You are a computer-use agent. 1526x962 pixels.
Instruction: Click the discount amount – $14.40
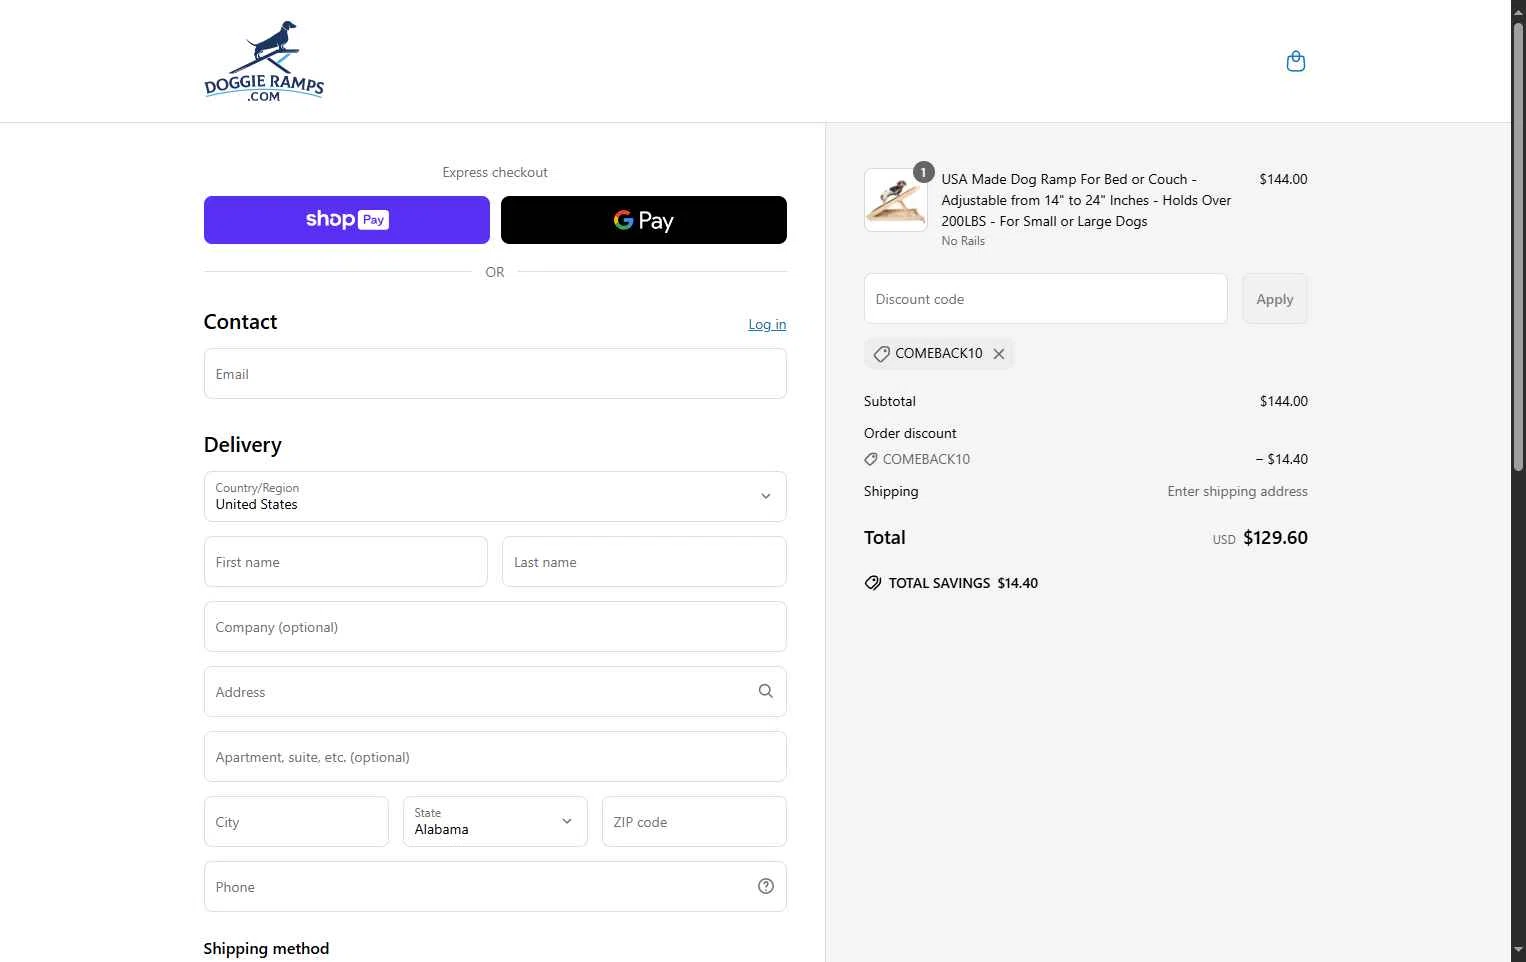[x=1282, y=459]
